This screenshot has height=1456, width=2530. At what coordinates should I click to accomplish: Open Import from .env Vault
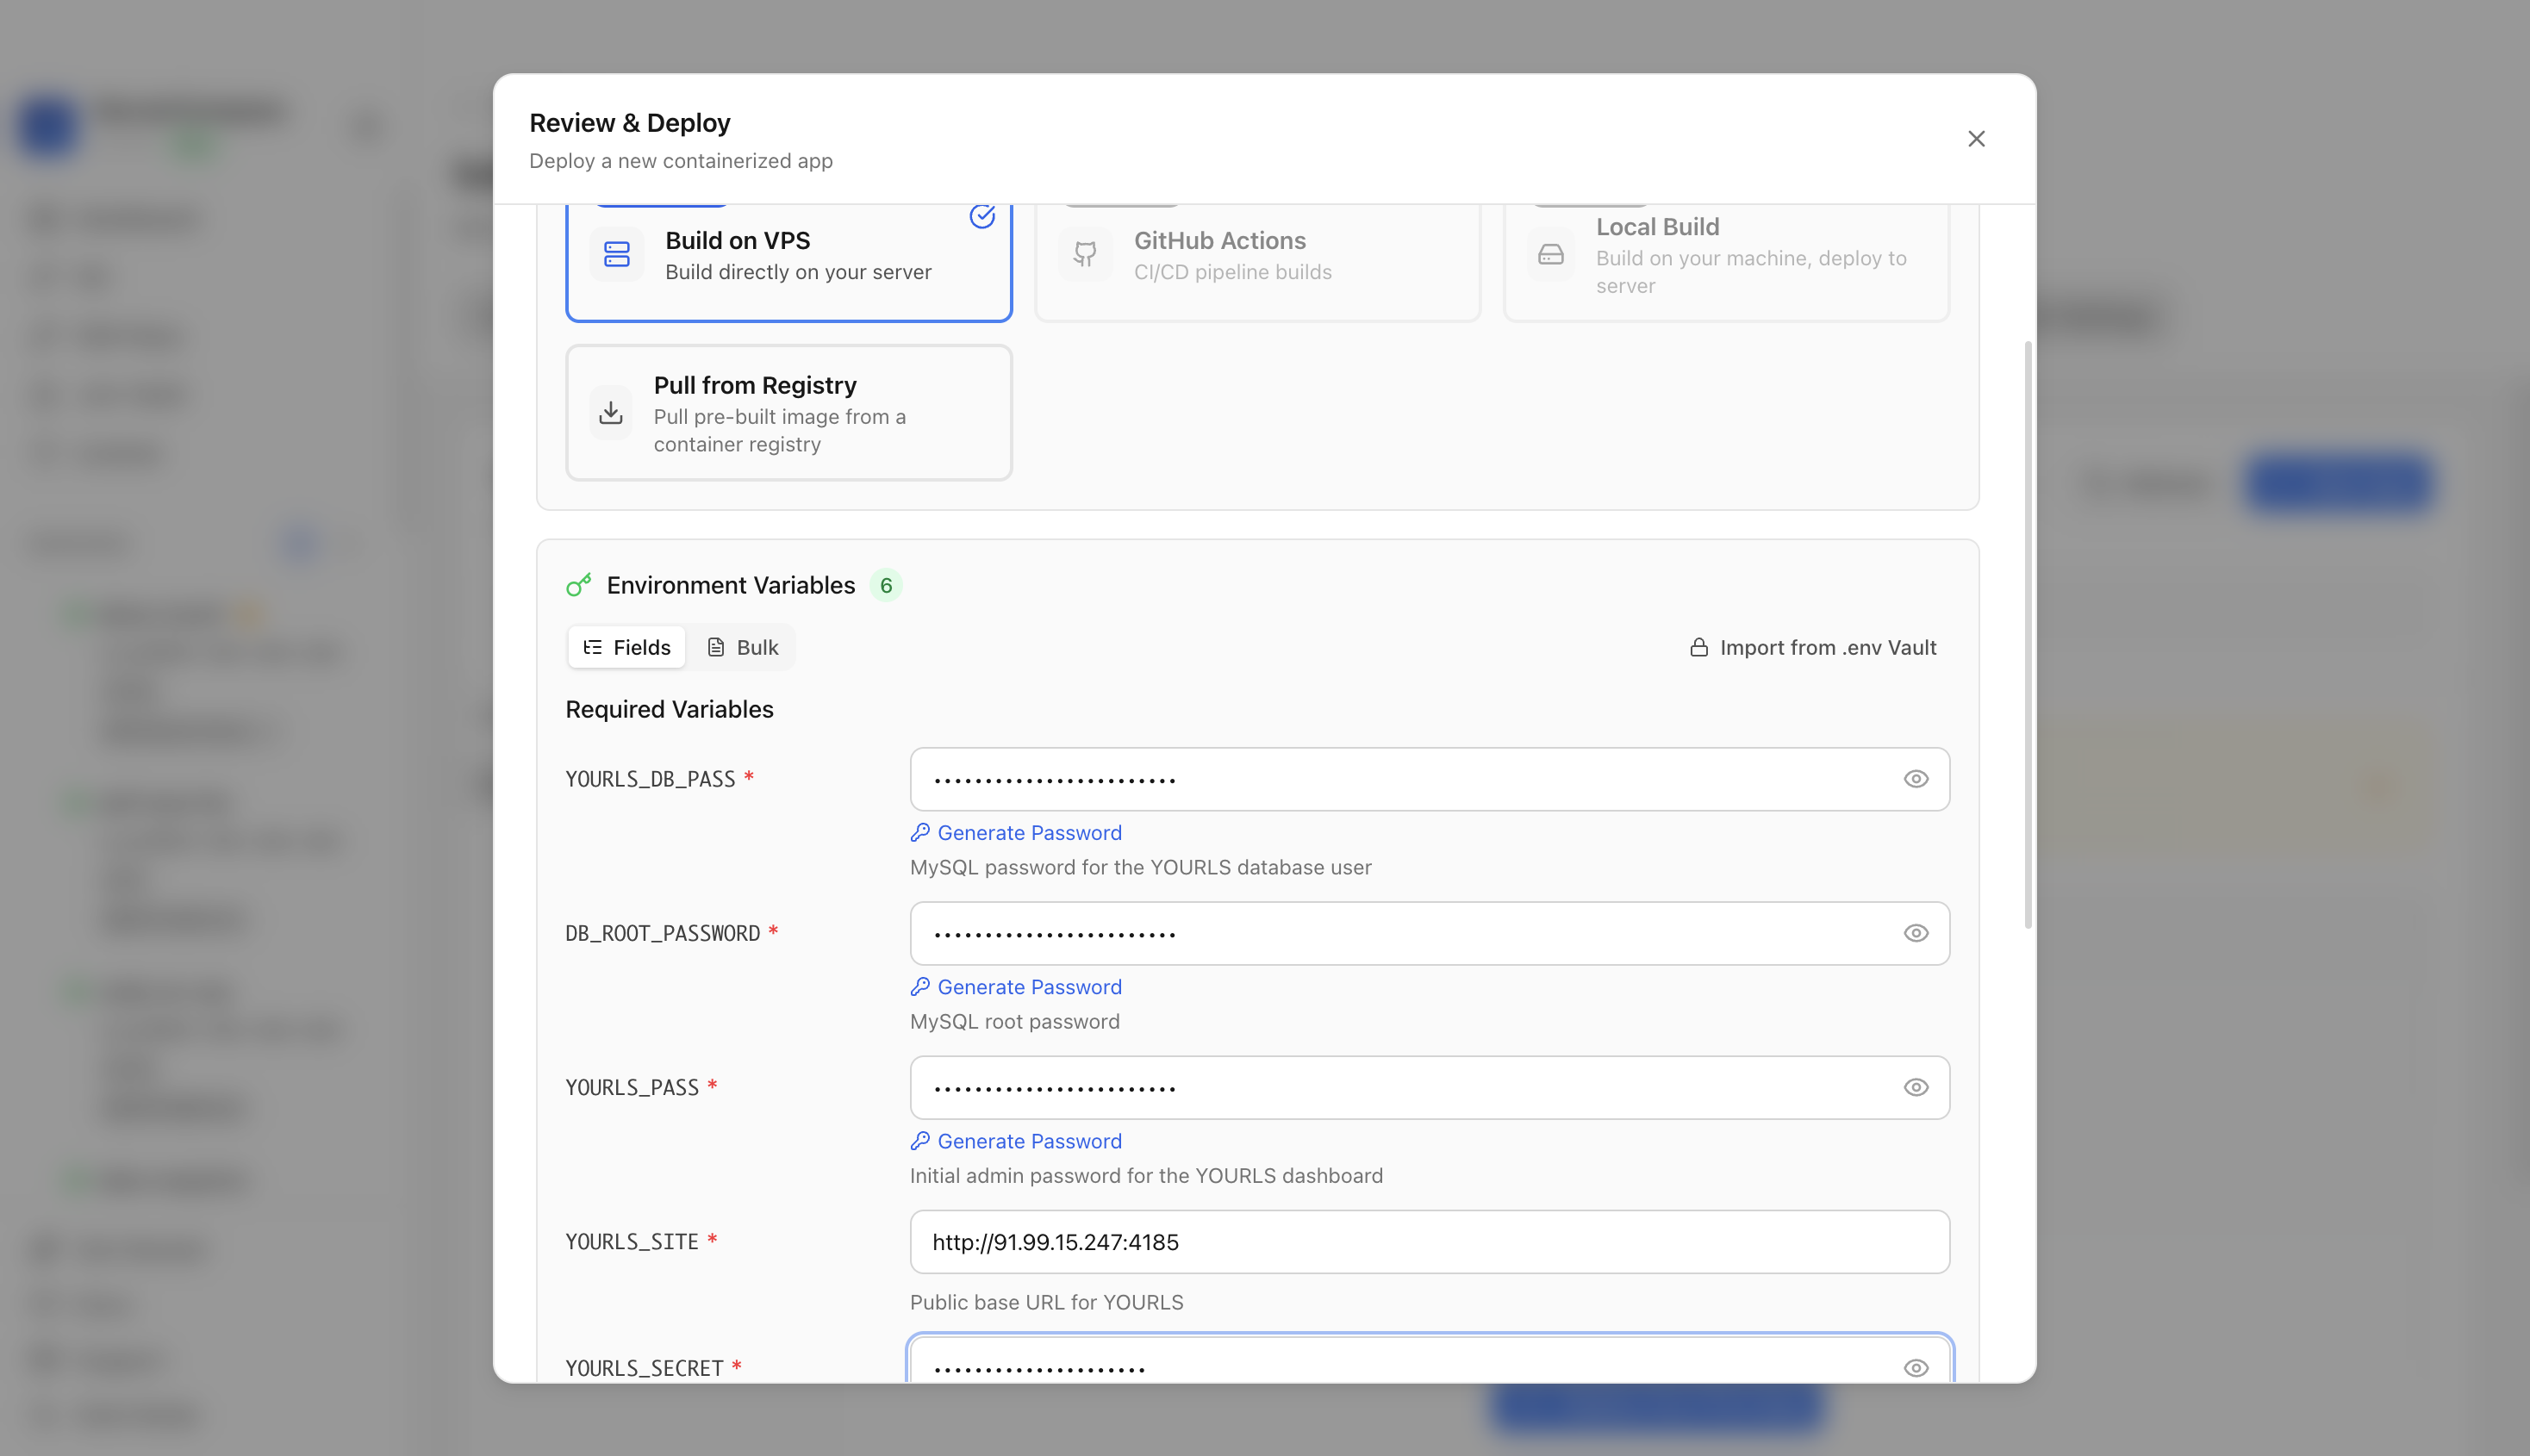click(1812, 648)
